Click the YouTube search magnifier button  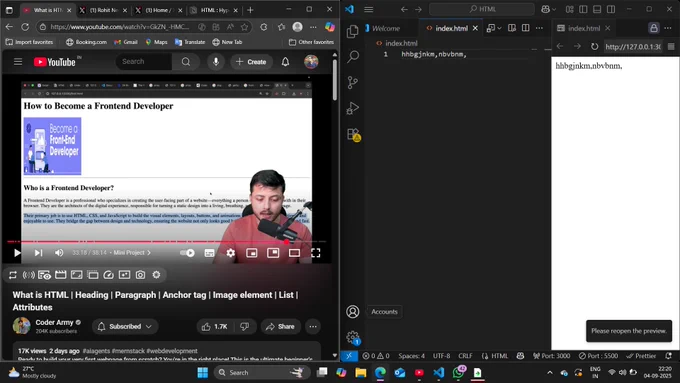(x=186, y=62)
